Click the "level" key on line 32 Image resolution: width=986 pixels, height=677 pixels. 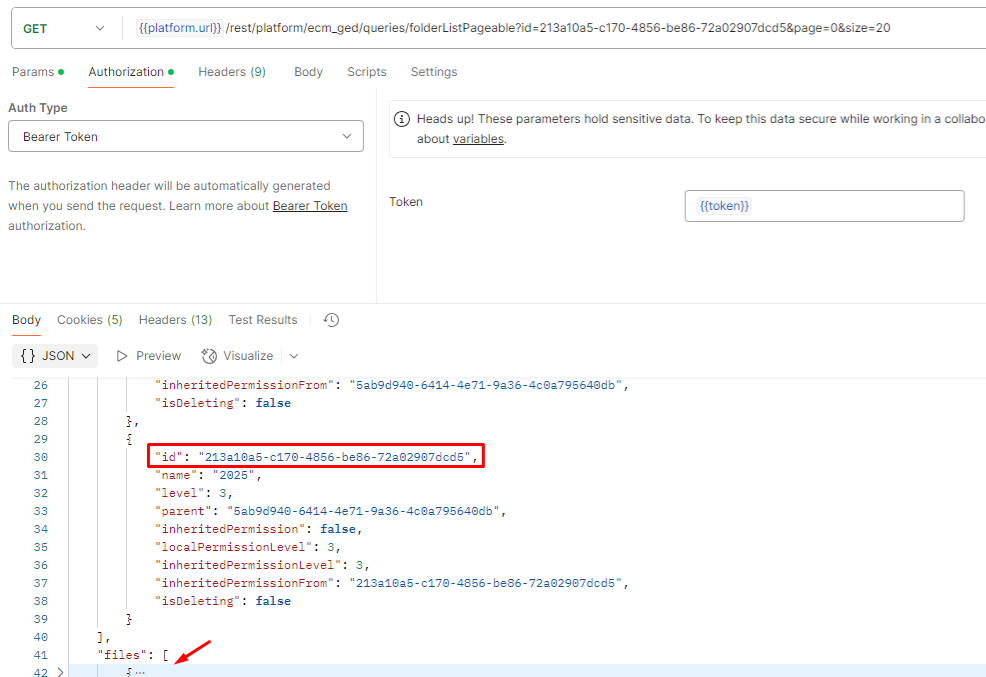pos(179,493)
